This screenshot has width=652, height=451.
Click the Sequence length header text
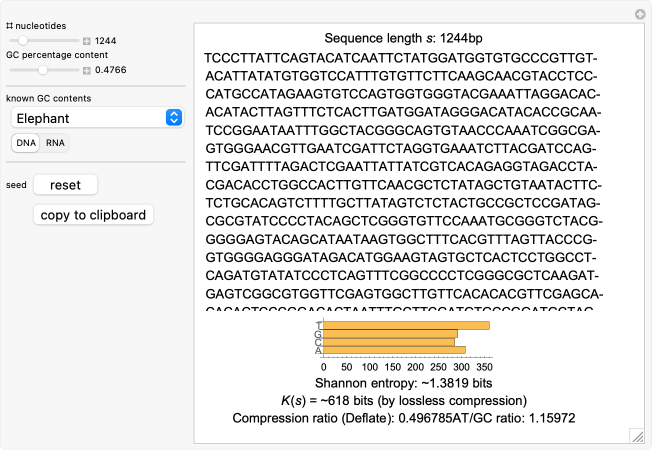pyautogui.click(x=419, y=36)
